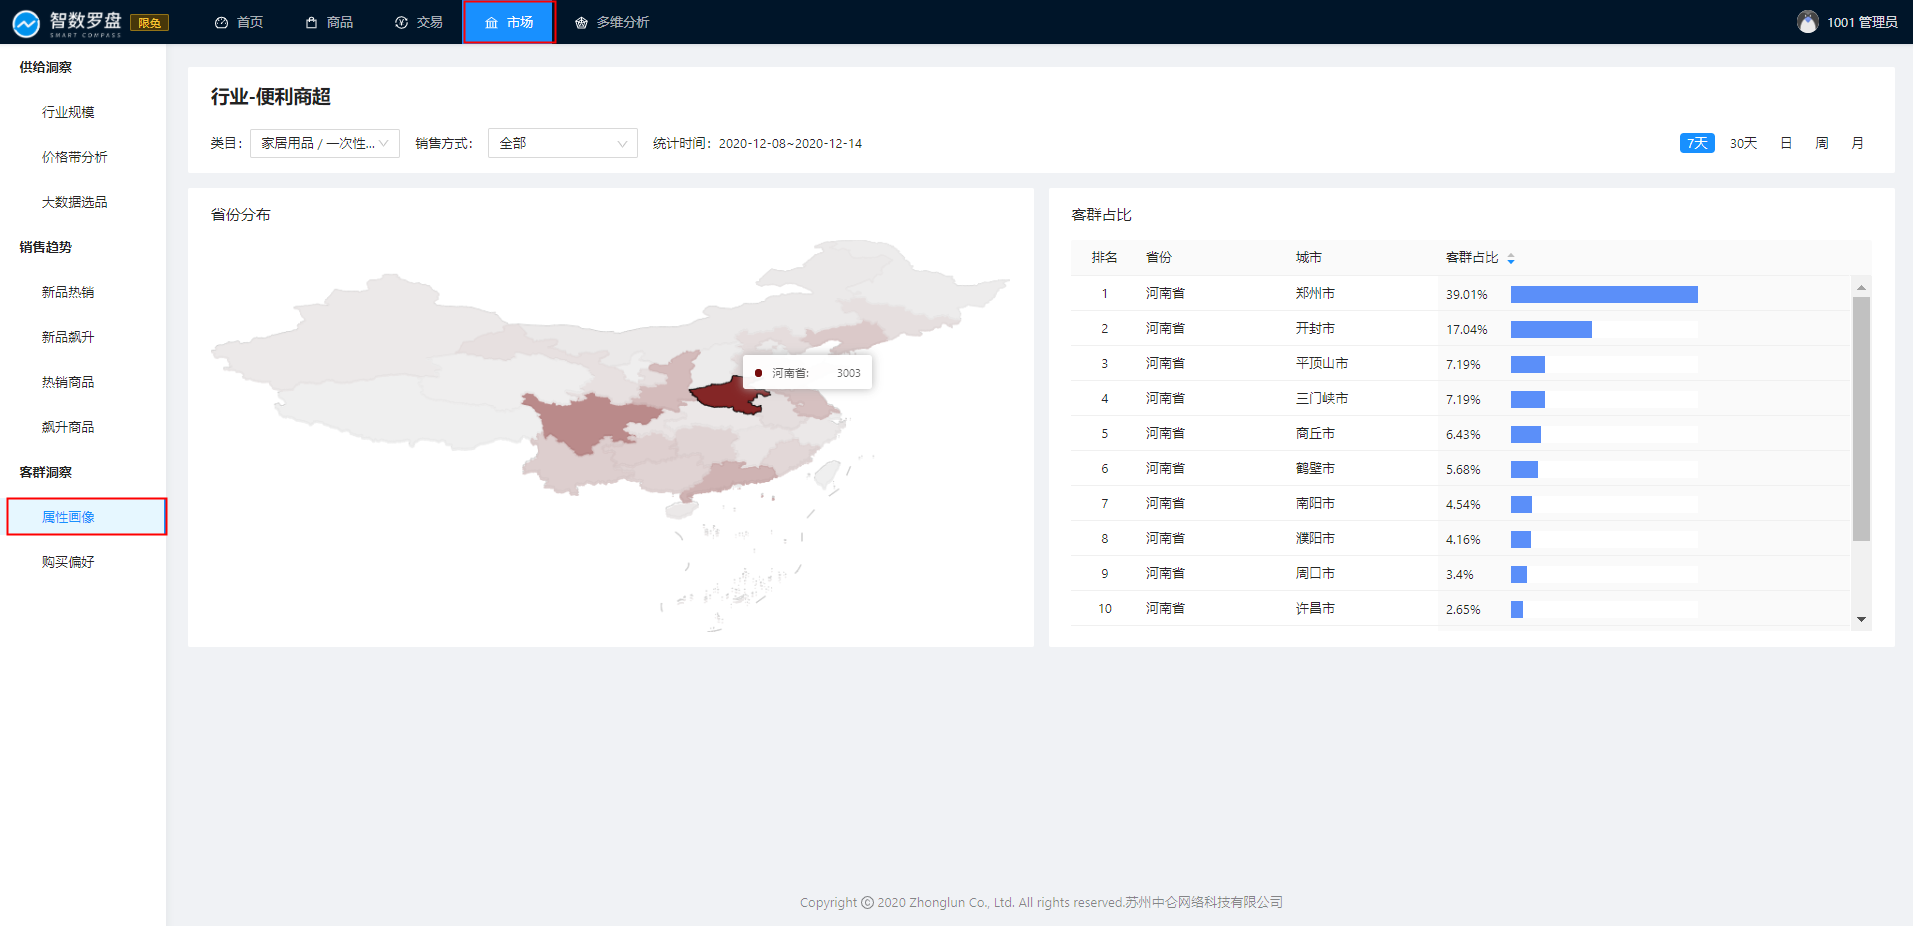The image size is (1913, 926).
Task: Open 购买偏好 in the sidebar
Action: [x=68, y=562]
